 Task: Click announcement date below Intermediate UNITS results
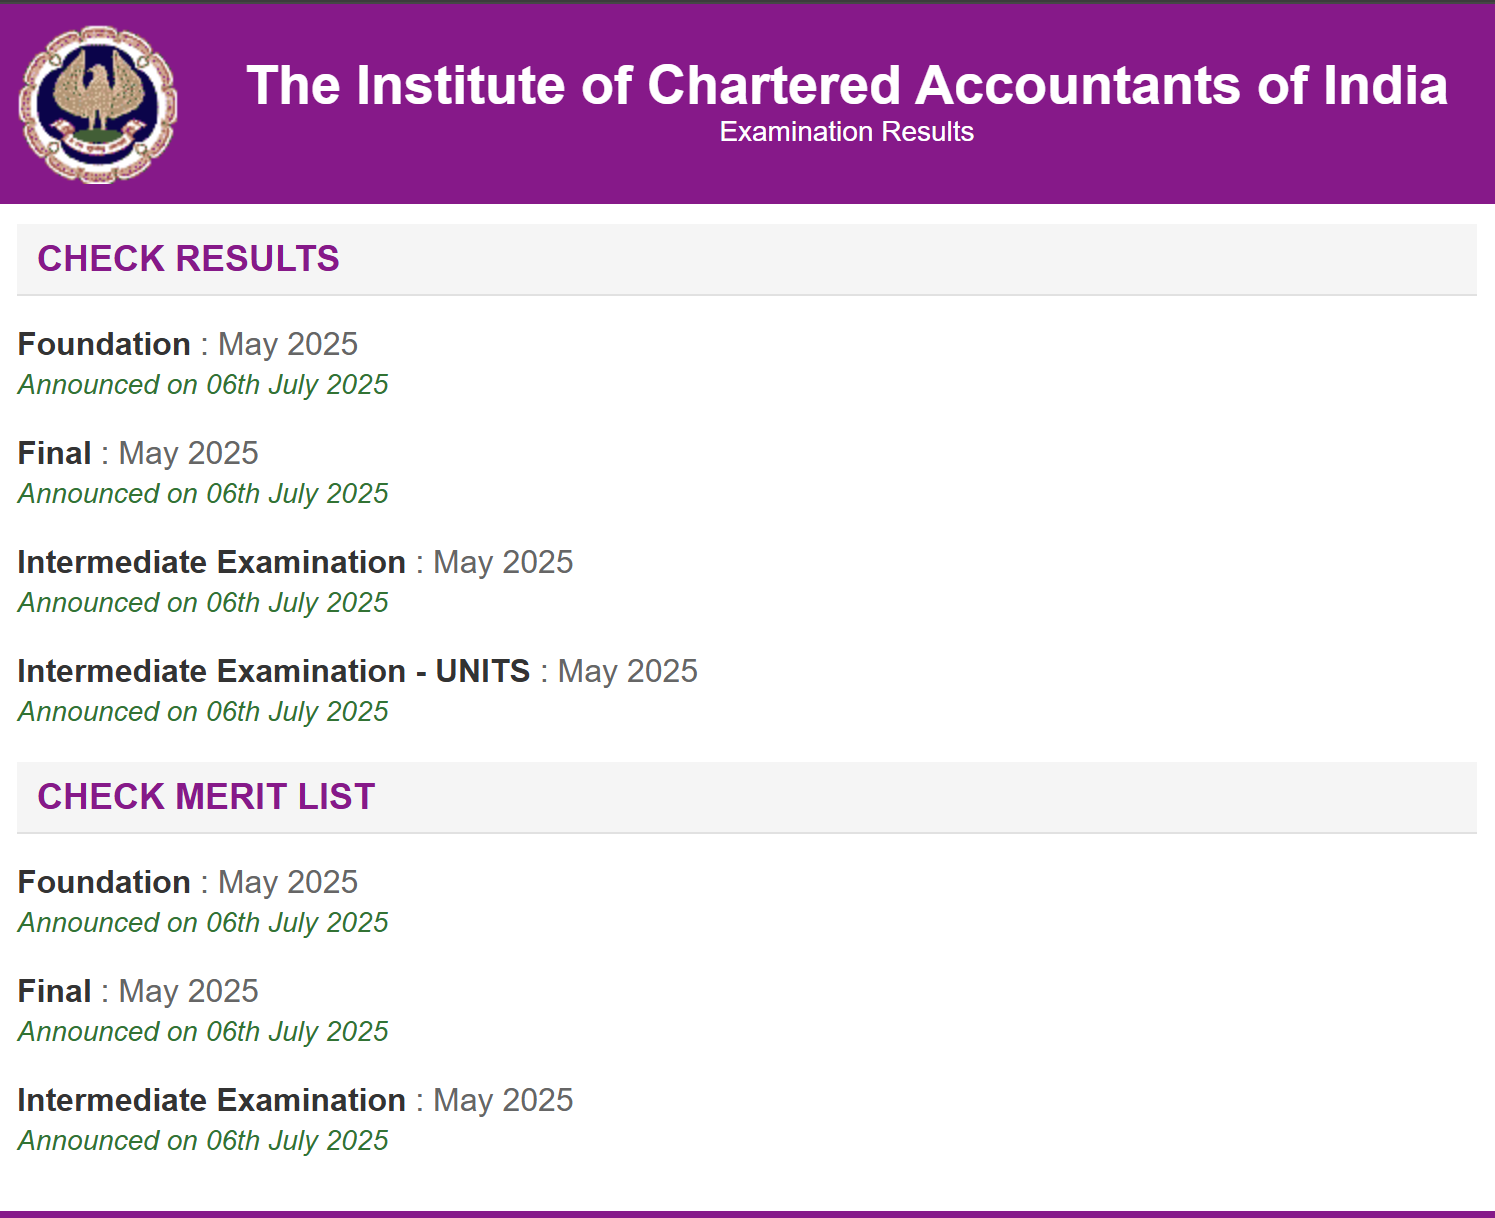203,712
